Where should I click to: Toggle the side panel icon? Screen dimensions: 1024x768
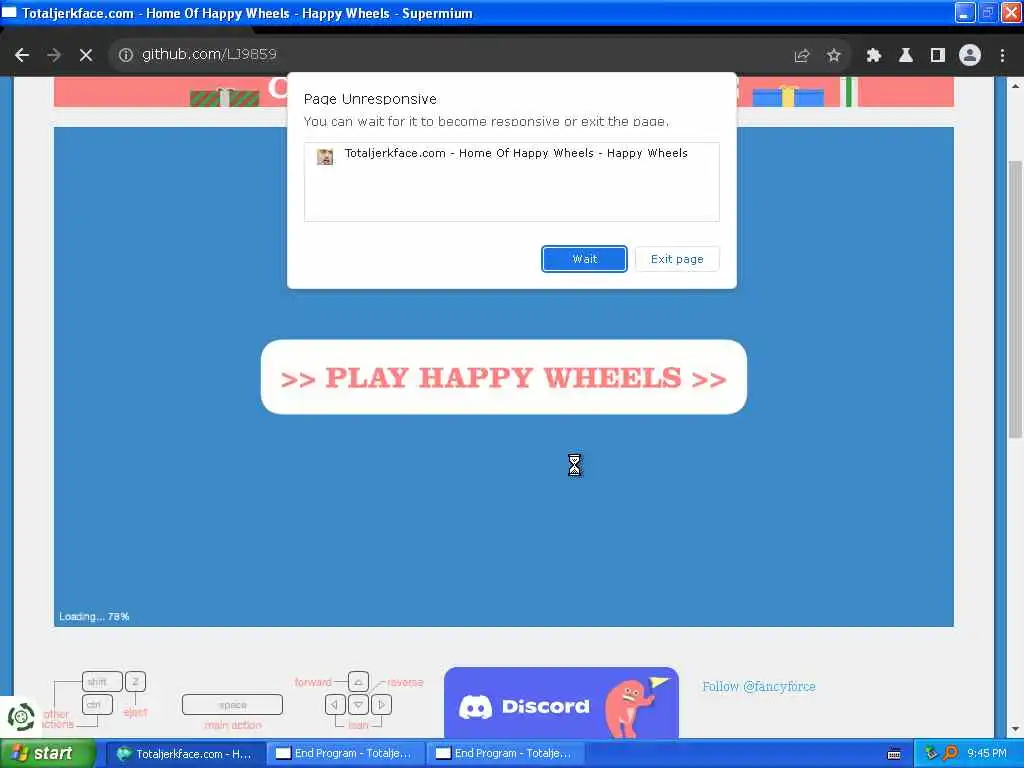coord(937,56)
